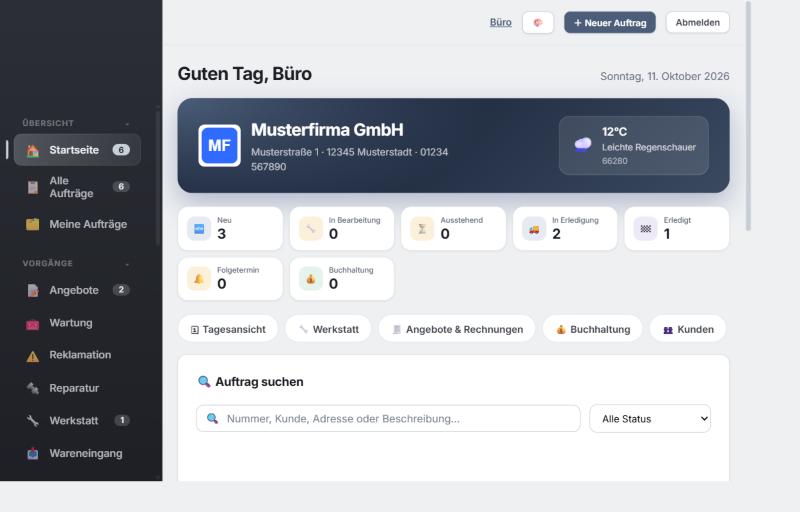Click the order search input field
The width and height of the screenshot is (800, 512).
pos(388,419)
